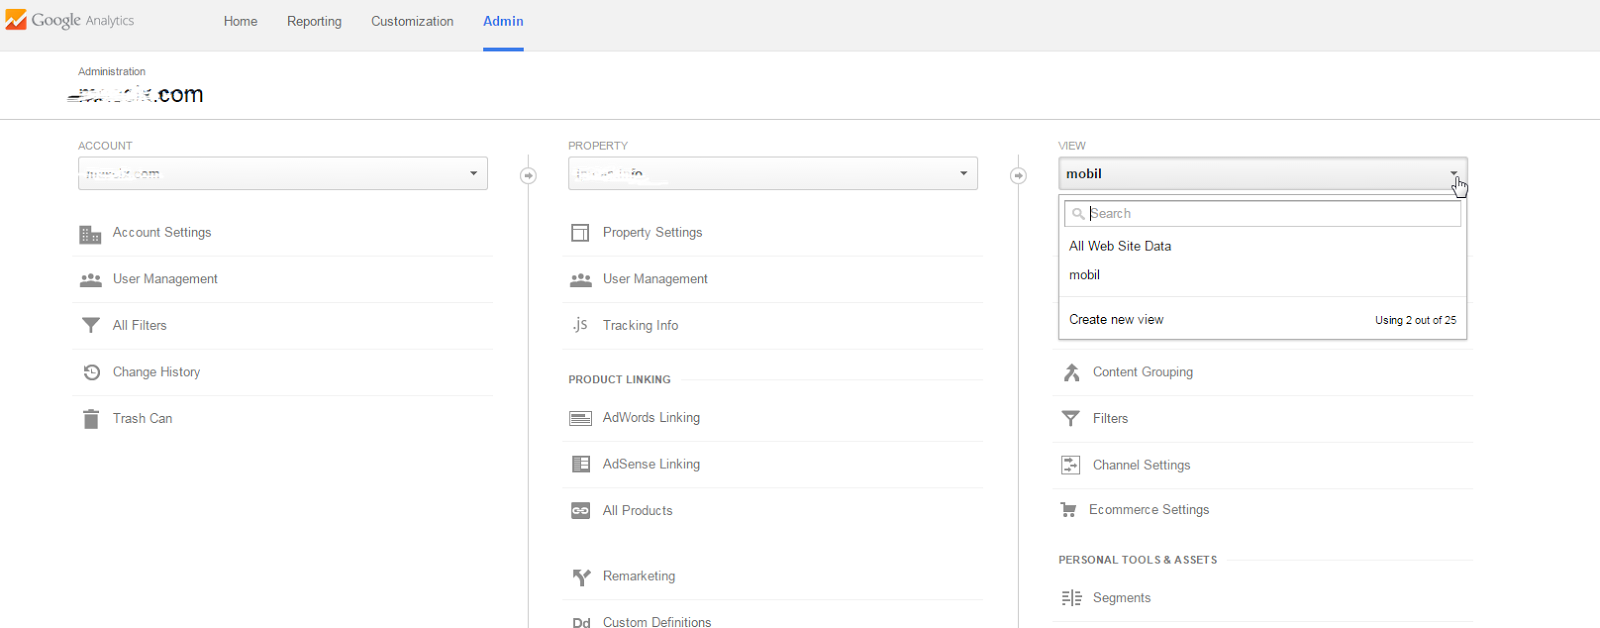Click the Account Settings building icon
1600x628 pixels.
[90, 234]
